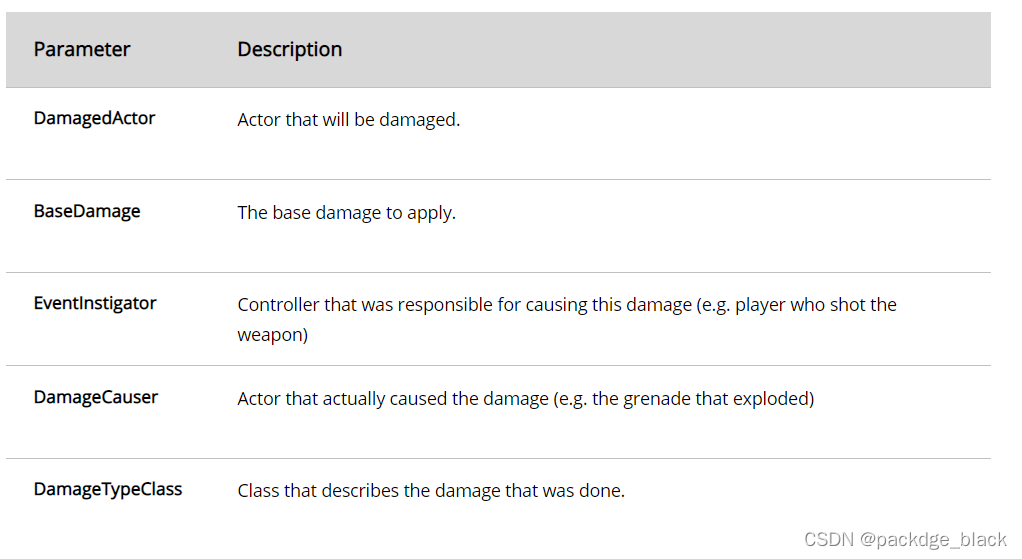Viewport: 1022px width, 559px height.
Task: Click the Description column header
Action: click(289, 50)
